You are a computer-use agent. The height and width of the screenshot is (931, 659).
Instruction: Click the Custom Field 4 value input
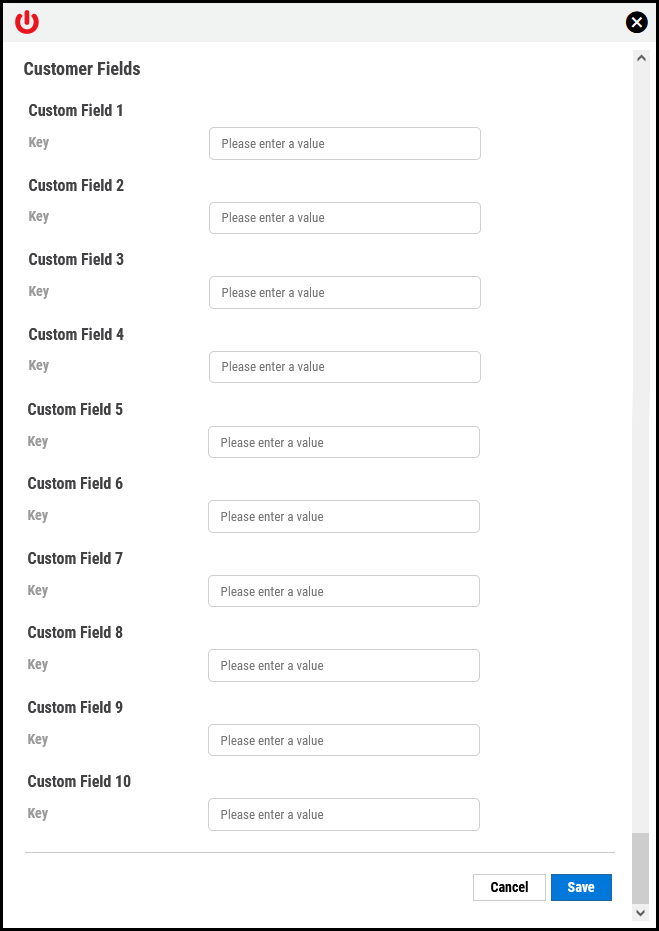click(x=344, y=366)
